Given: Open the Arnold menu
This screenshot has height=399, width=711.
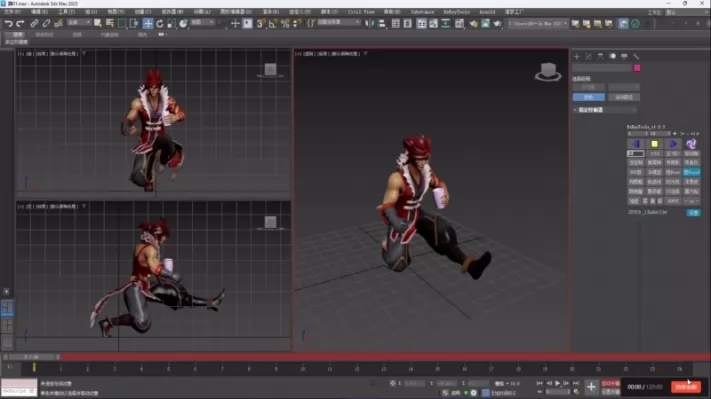Looking at the screenshot, I should point(487,12).
